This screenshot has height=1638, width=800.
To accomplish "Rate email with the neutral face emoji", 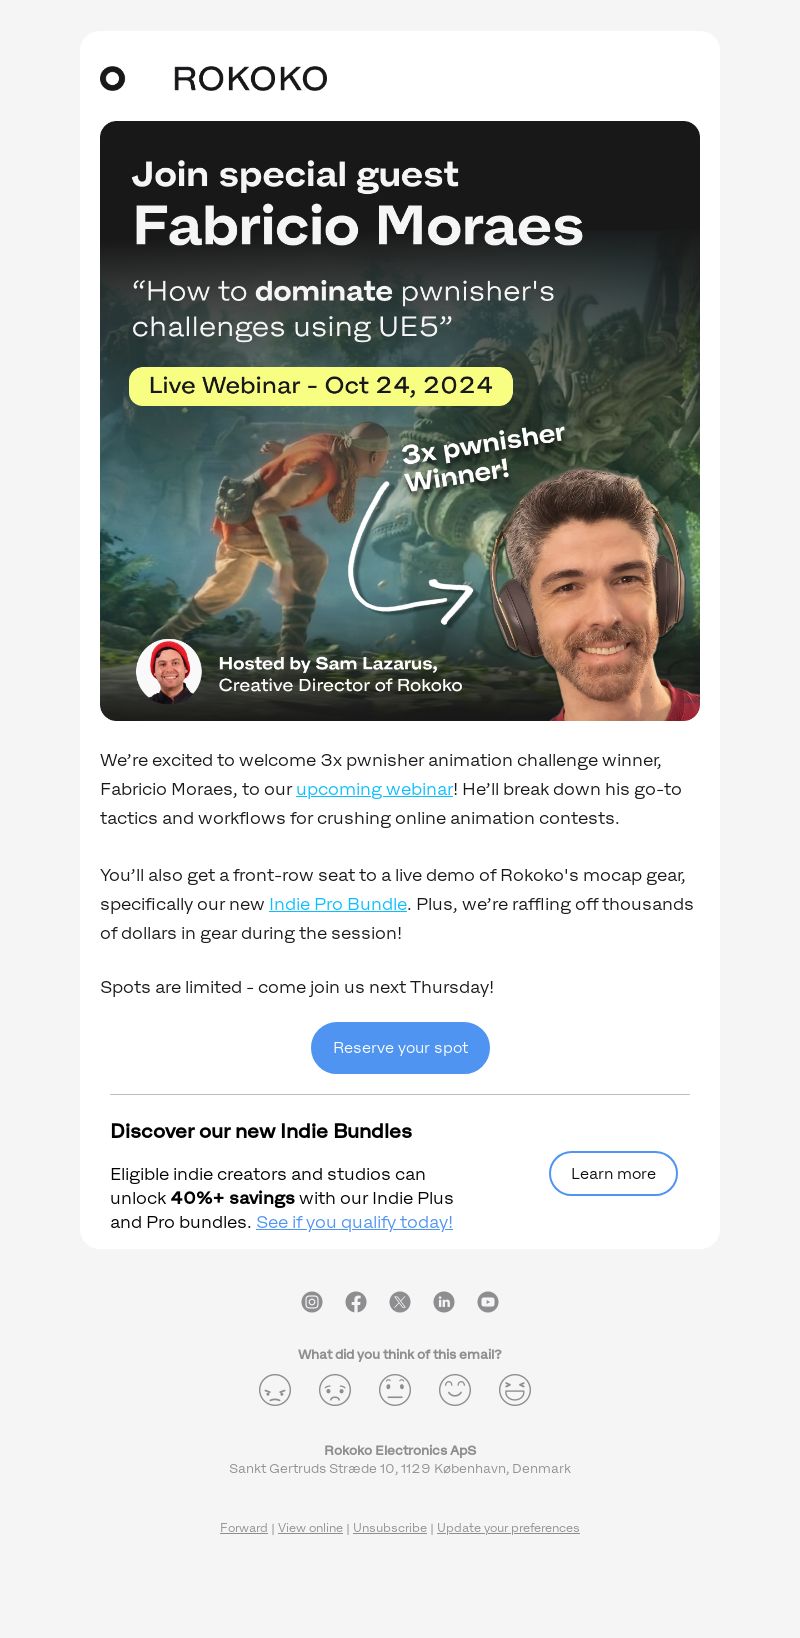I will pos(395,1390).
